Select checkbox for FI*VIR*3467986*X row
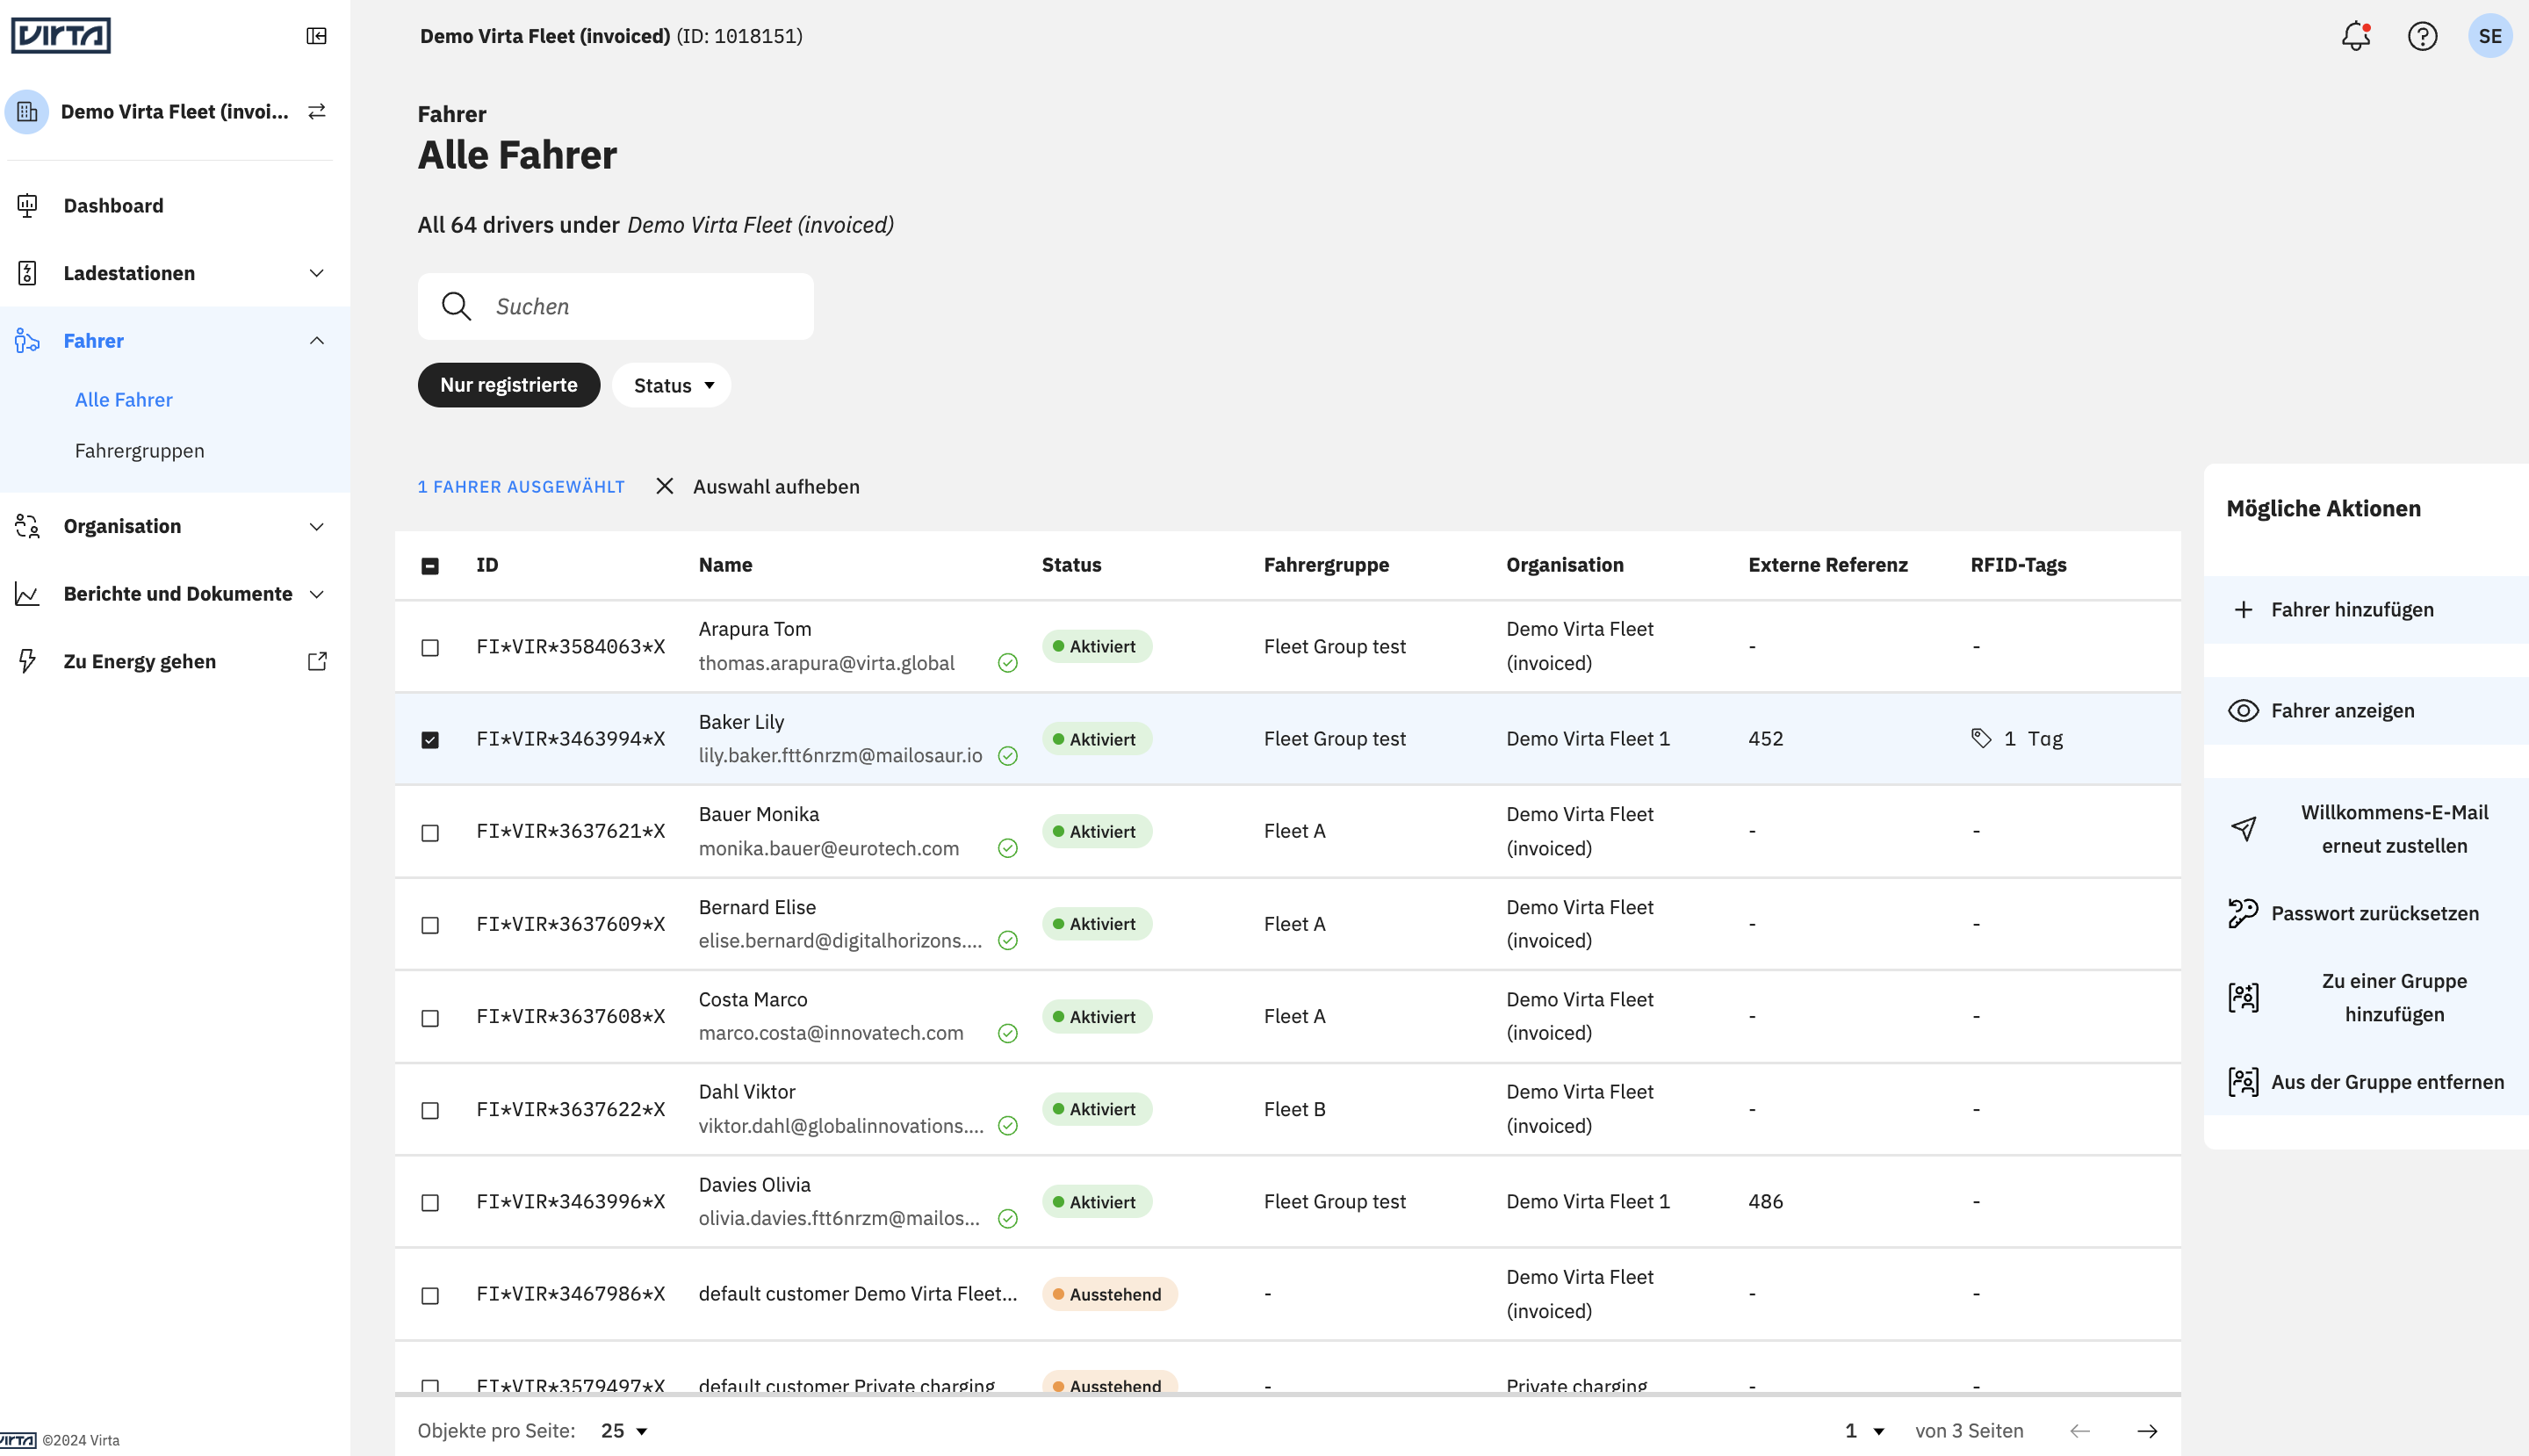Screen dimensions: 2529x1456 430,1295
